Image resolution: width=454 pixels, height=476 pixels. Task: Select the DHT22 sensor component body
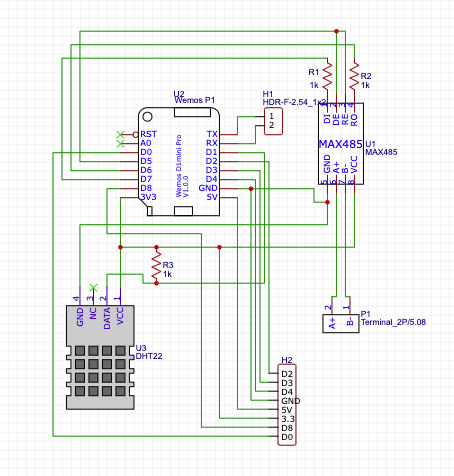(100, 357)
